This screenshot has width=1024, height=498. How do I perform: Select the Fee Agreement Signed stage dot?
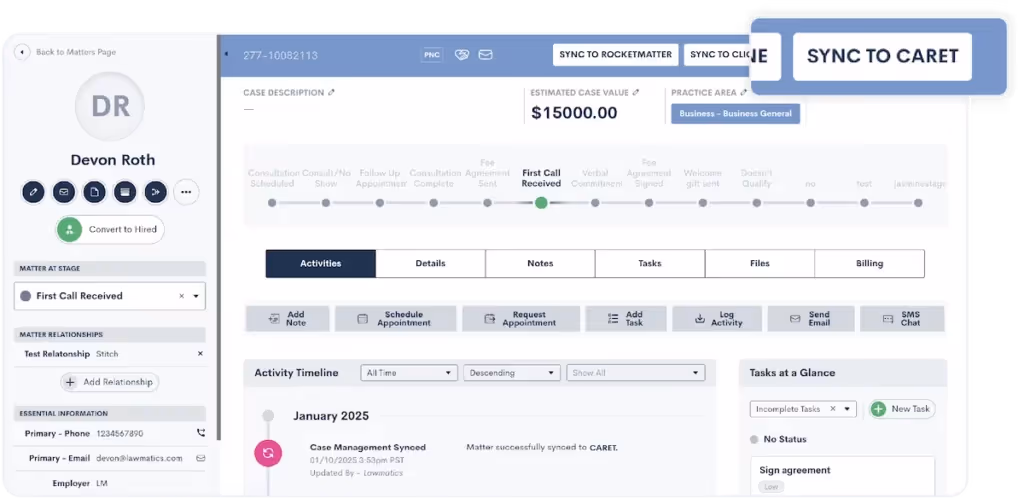(x=648, y=203)
